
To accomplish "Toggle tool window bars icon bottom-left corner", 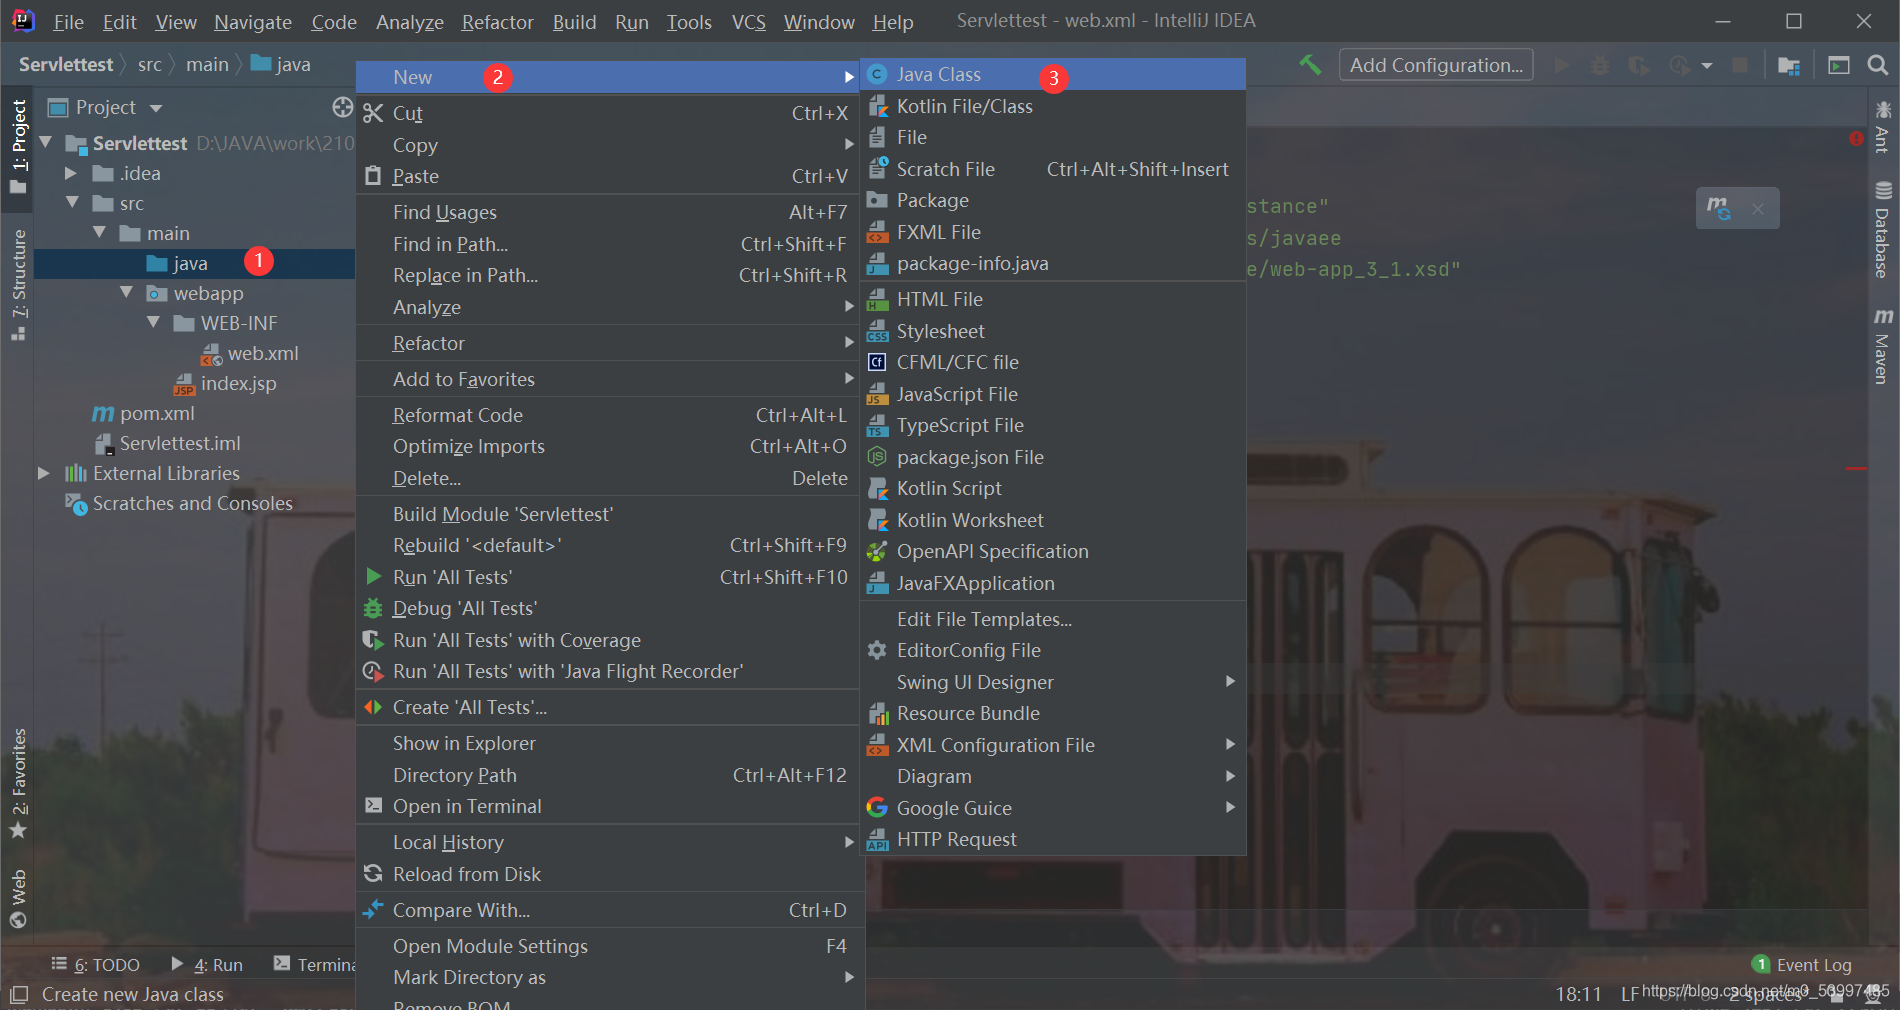I will click(x=19, y=994).
